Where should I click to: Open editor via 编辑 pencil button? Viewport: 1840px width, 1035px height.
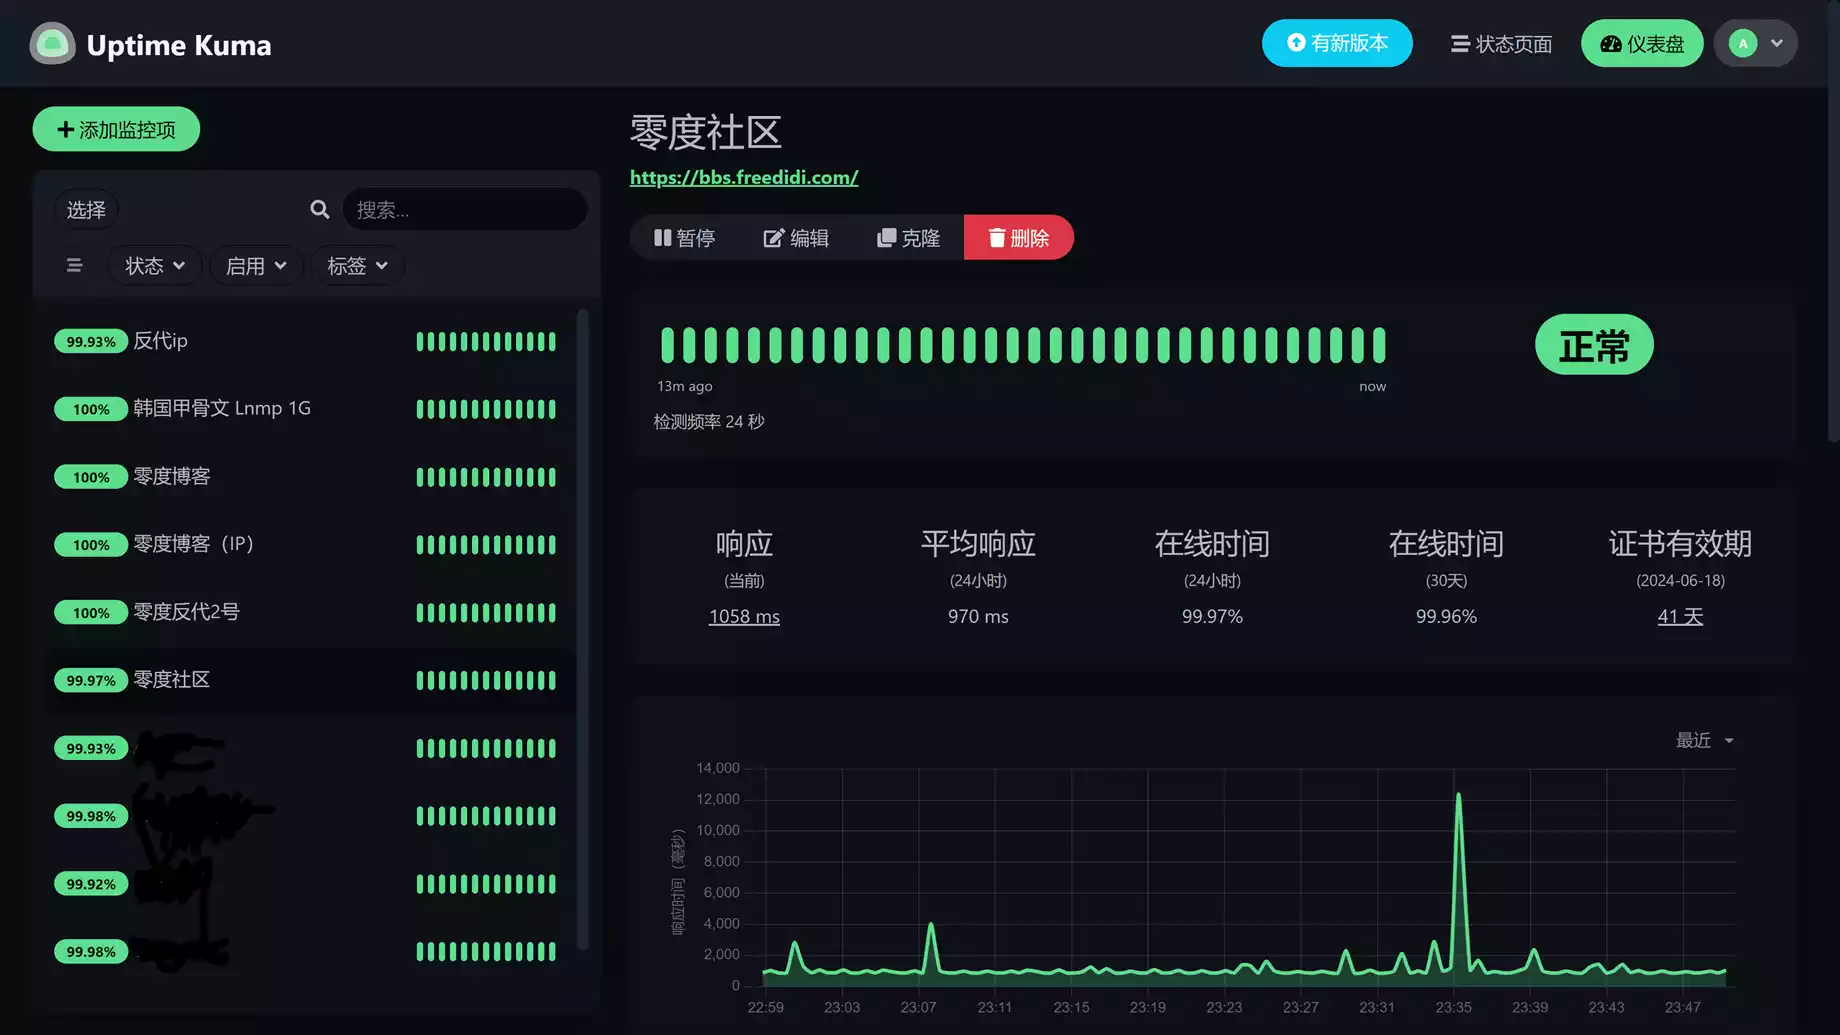coord(796,238)
